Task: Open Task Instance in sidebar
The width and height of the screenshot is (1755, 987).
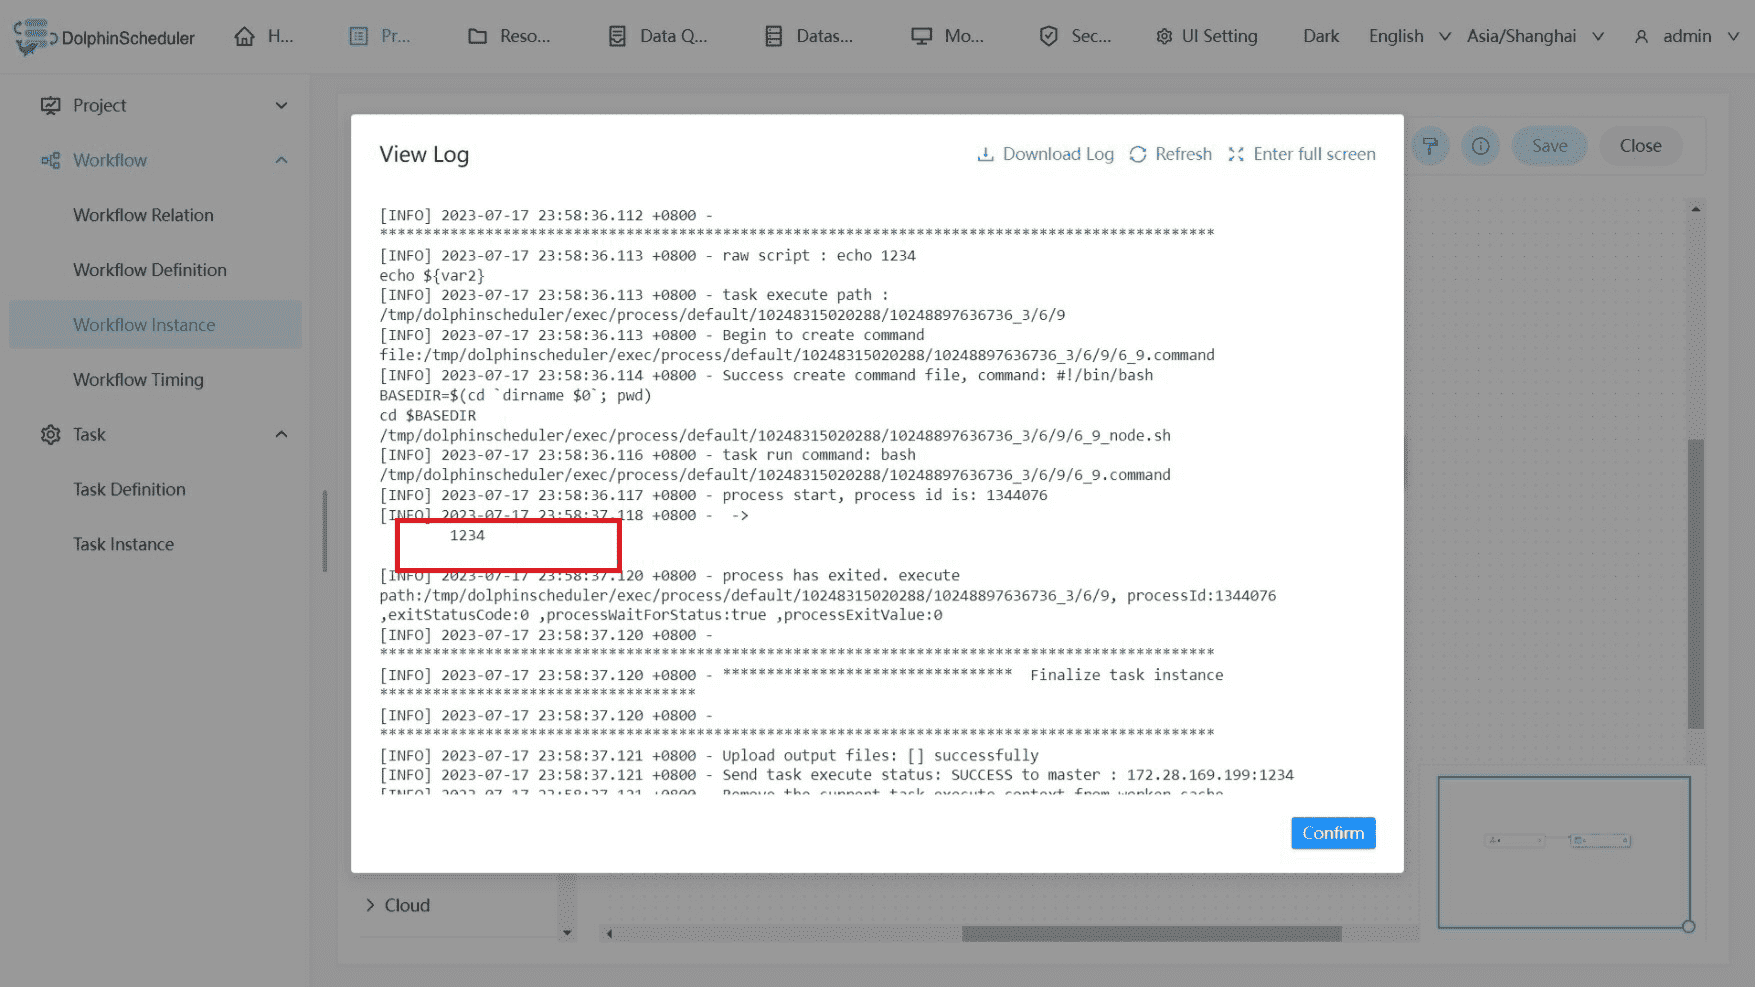Action: point(123,544)
